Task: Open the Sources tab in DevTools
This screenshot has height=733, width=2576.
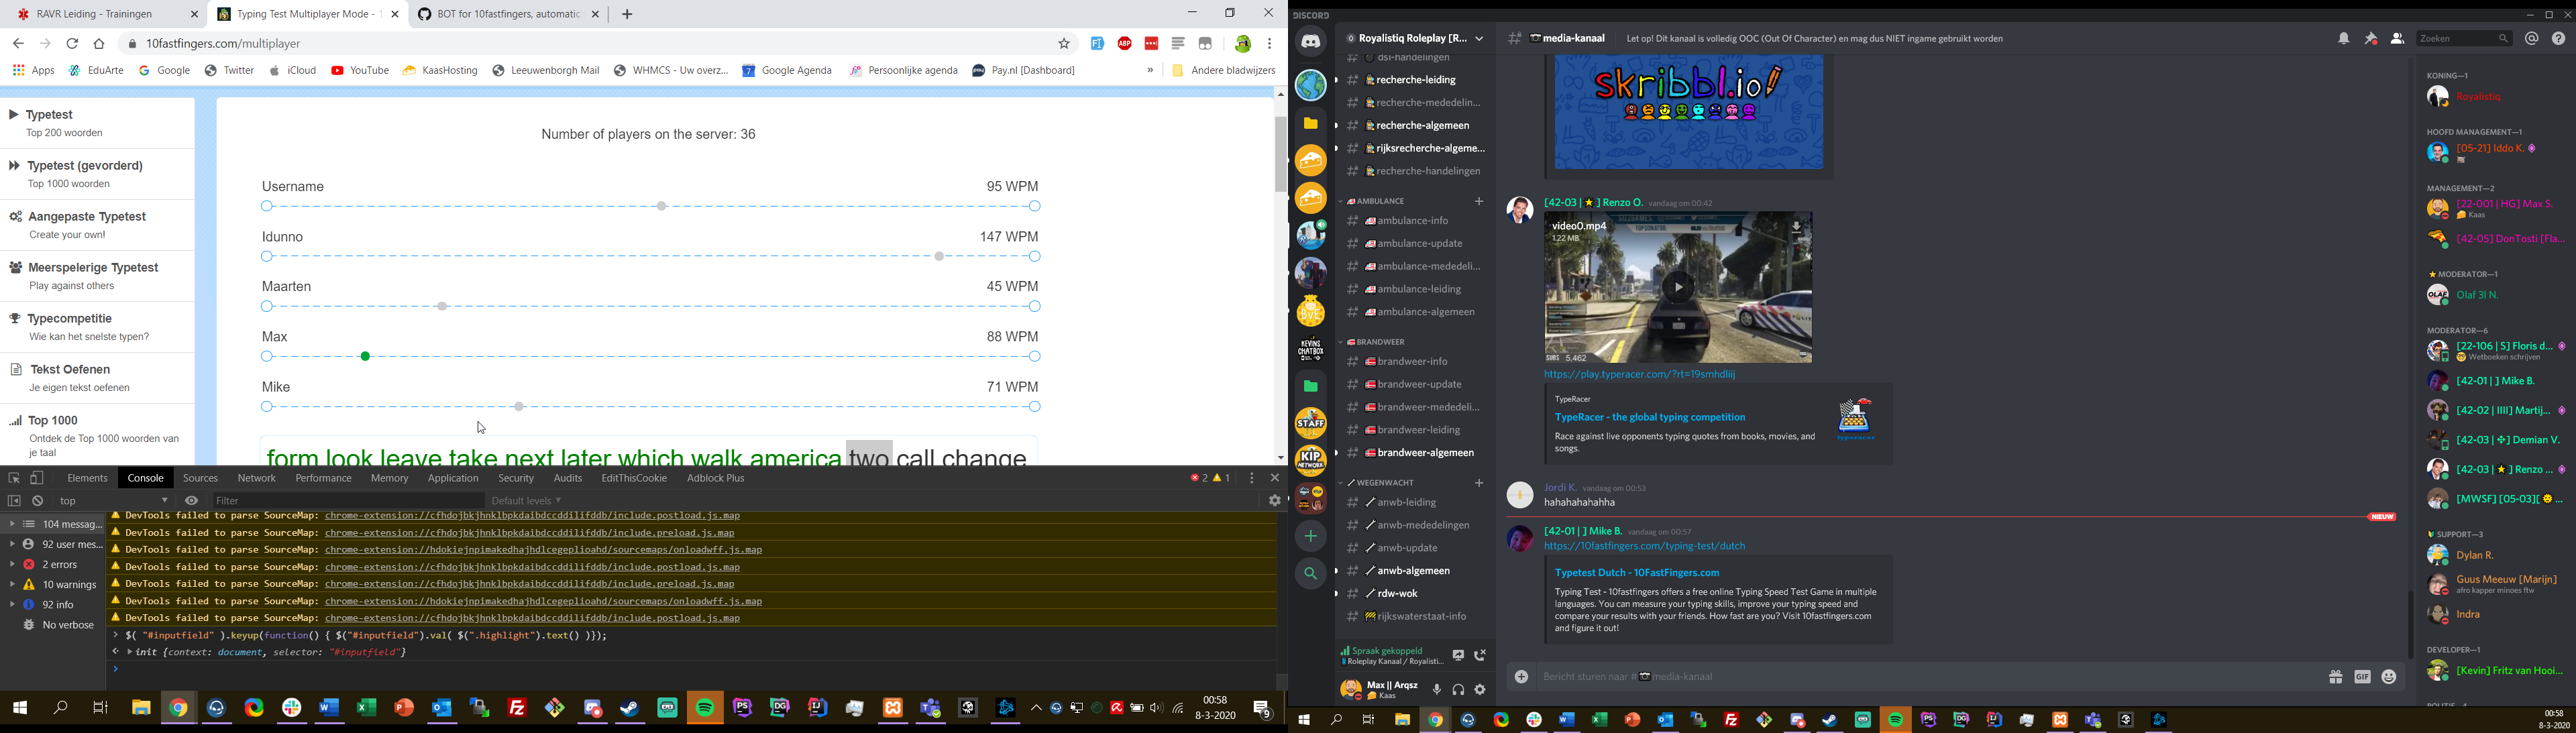Action: click(200, 479)
